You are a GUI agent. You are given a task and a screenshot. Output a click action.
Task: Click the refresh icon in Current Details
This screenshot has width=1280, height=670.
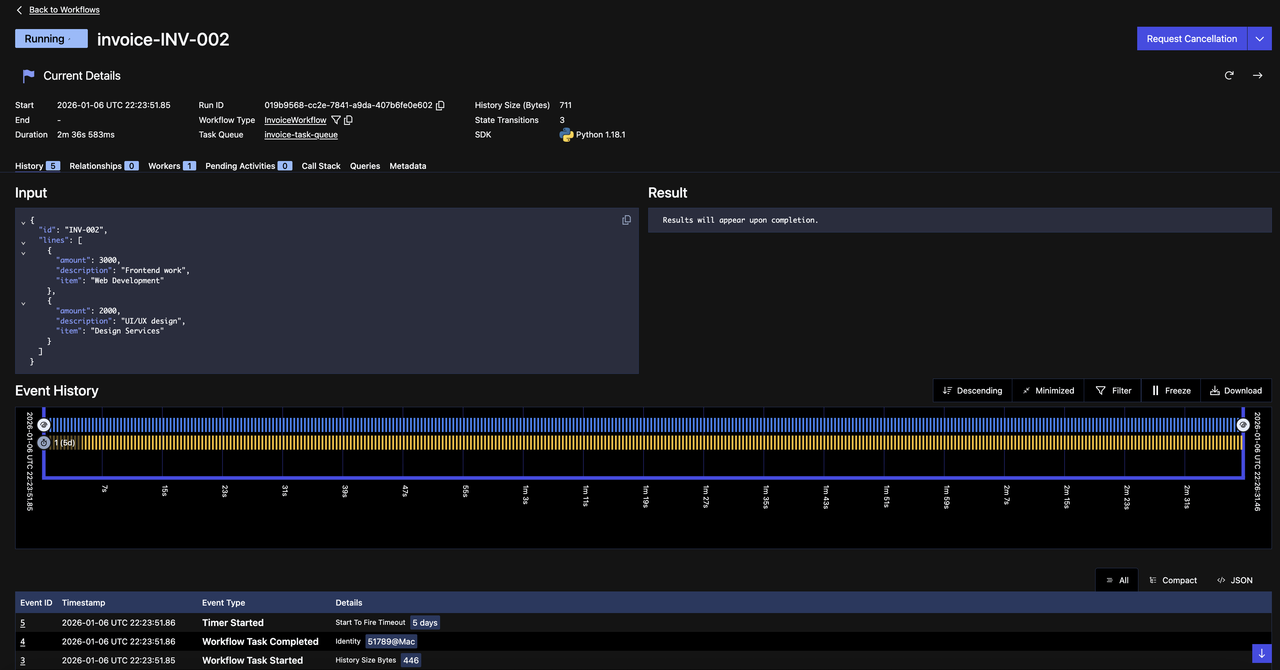coord(1229,75)
